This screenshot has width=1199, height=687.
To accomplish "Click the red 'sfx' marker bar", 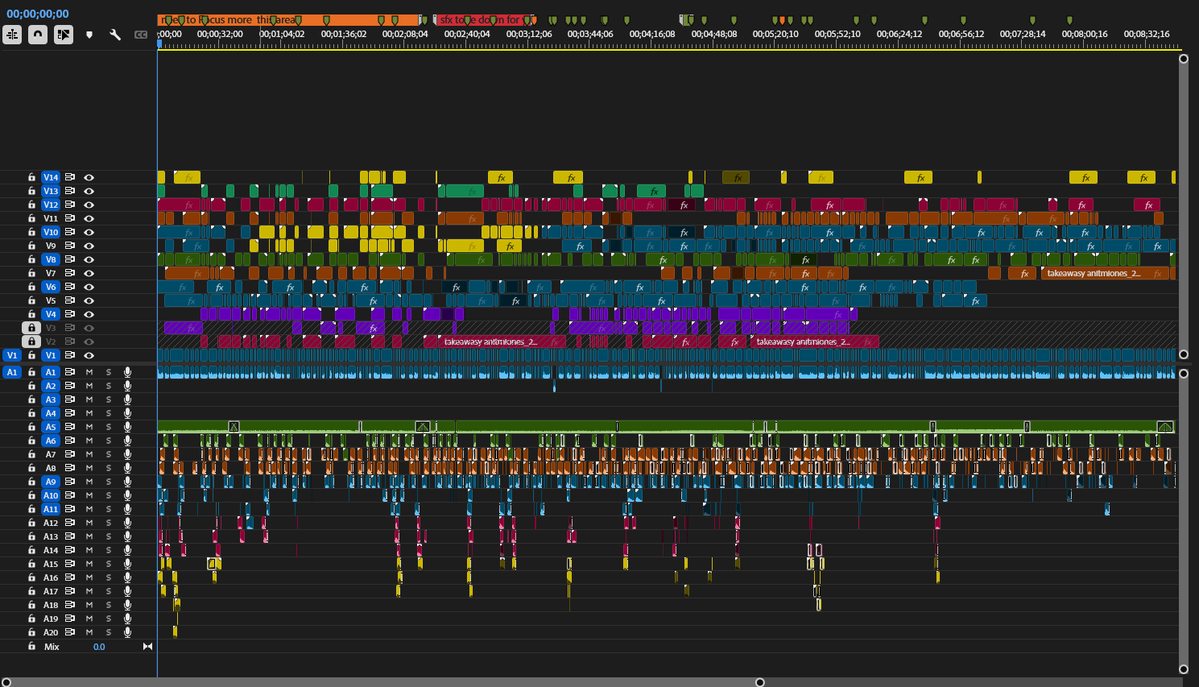I will tap(486, 20).
